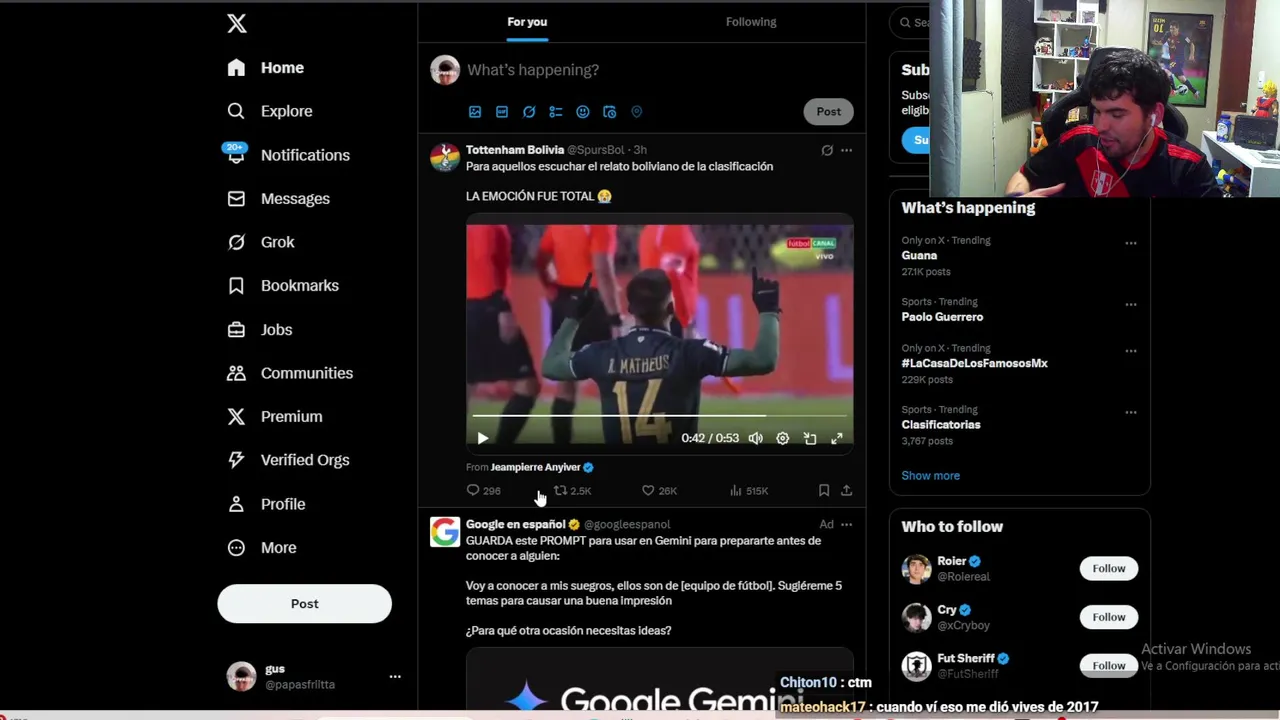Screen dimensions: 1280x720
Task: Open Roier profile avatar
Action: 916,569
